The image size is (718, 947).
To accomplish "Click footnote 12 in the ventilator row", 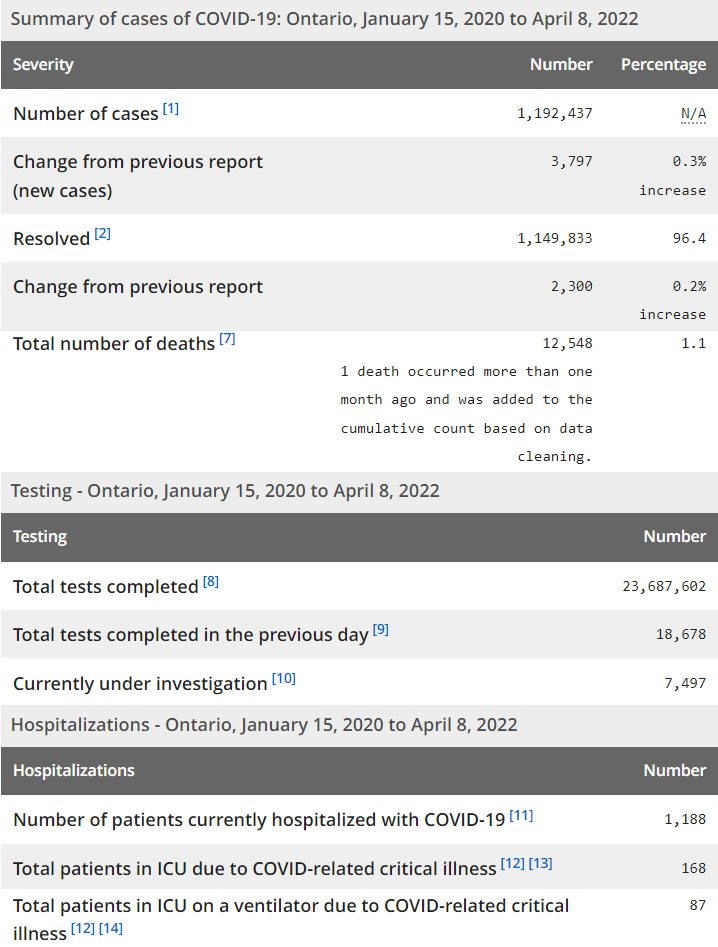I will click(82, 930).
